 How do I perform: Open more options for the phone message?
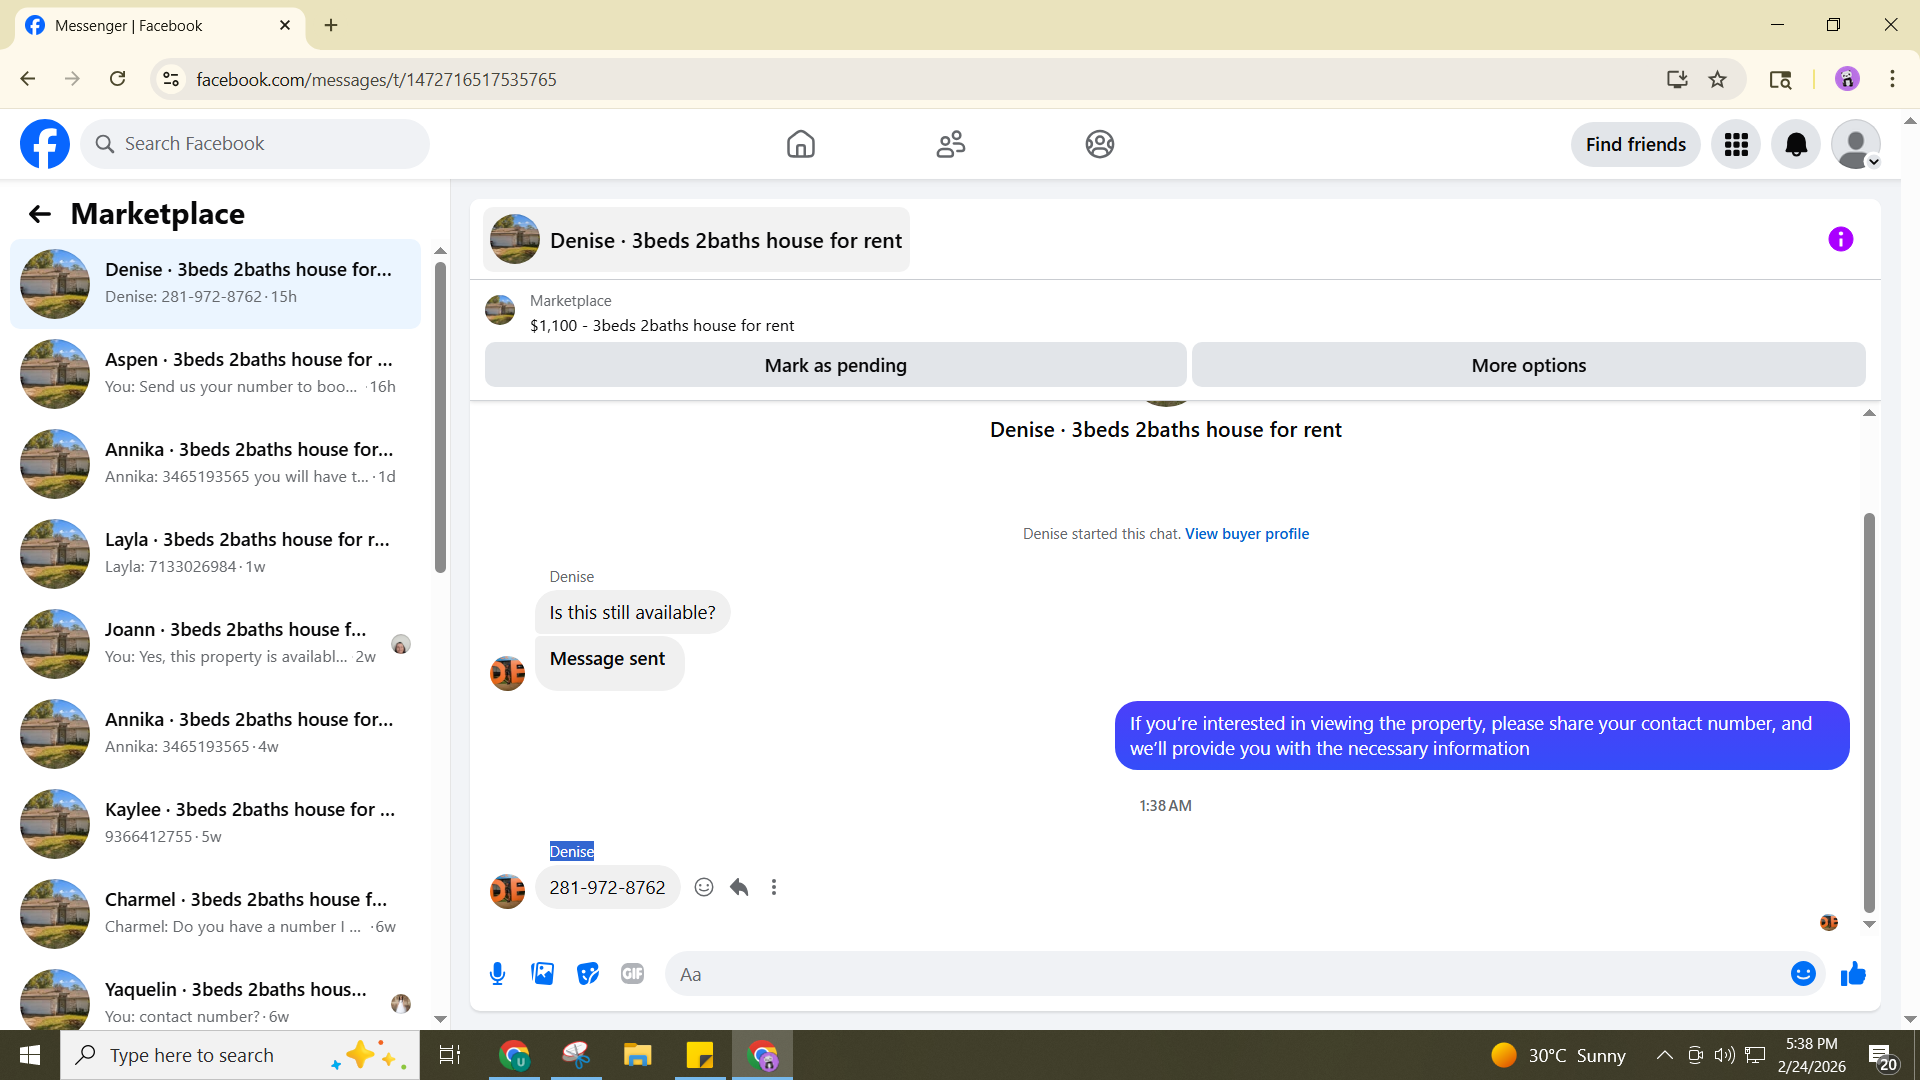(774, 887)
